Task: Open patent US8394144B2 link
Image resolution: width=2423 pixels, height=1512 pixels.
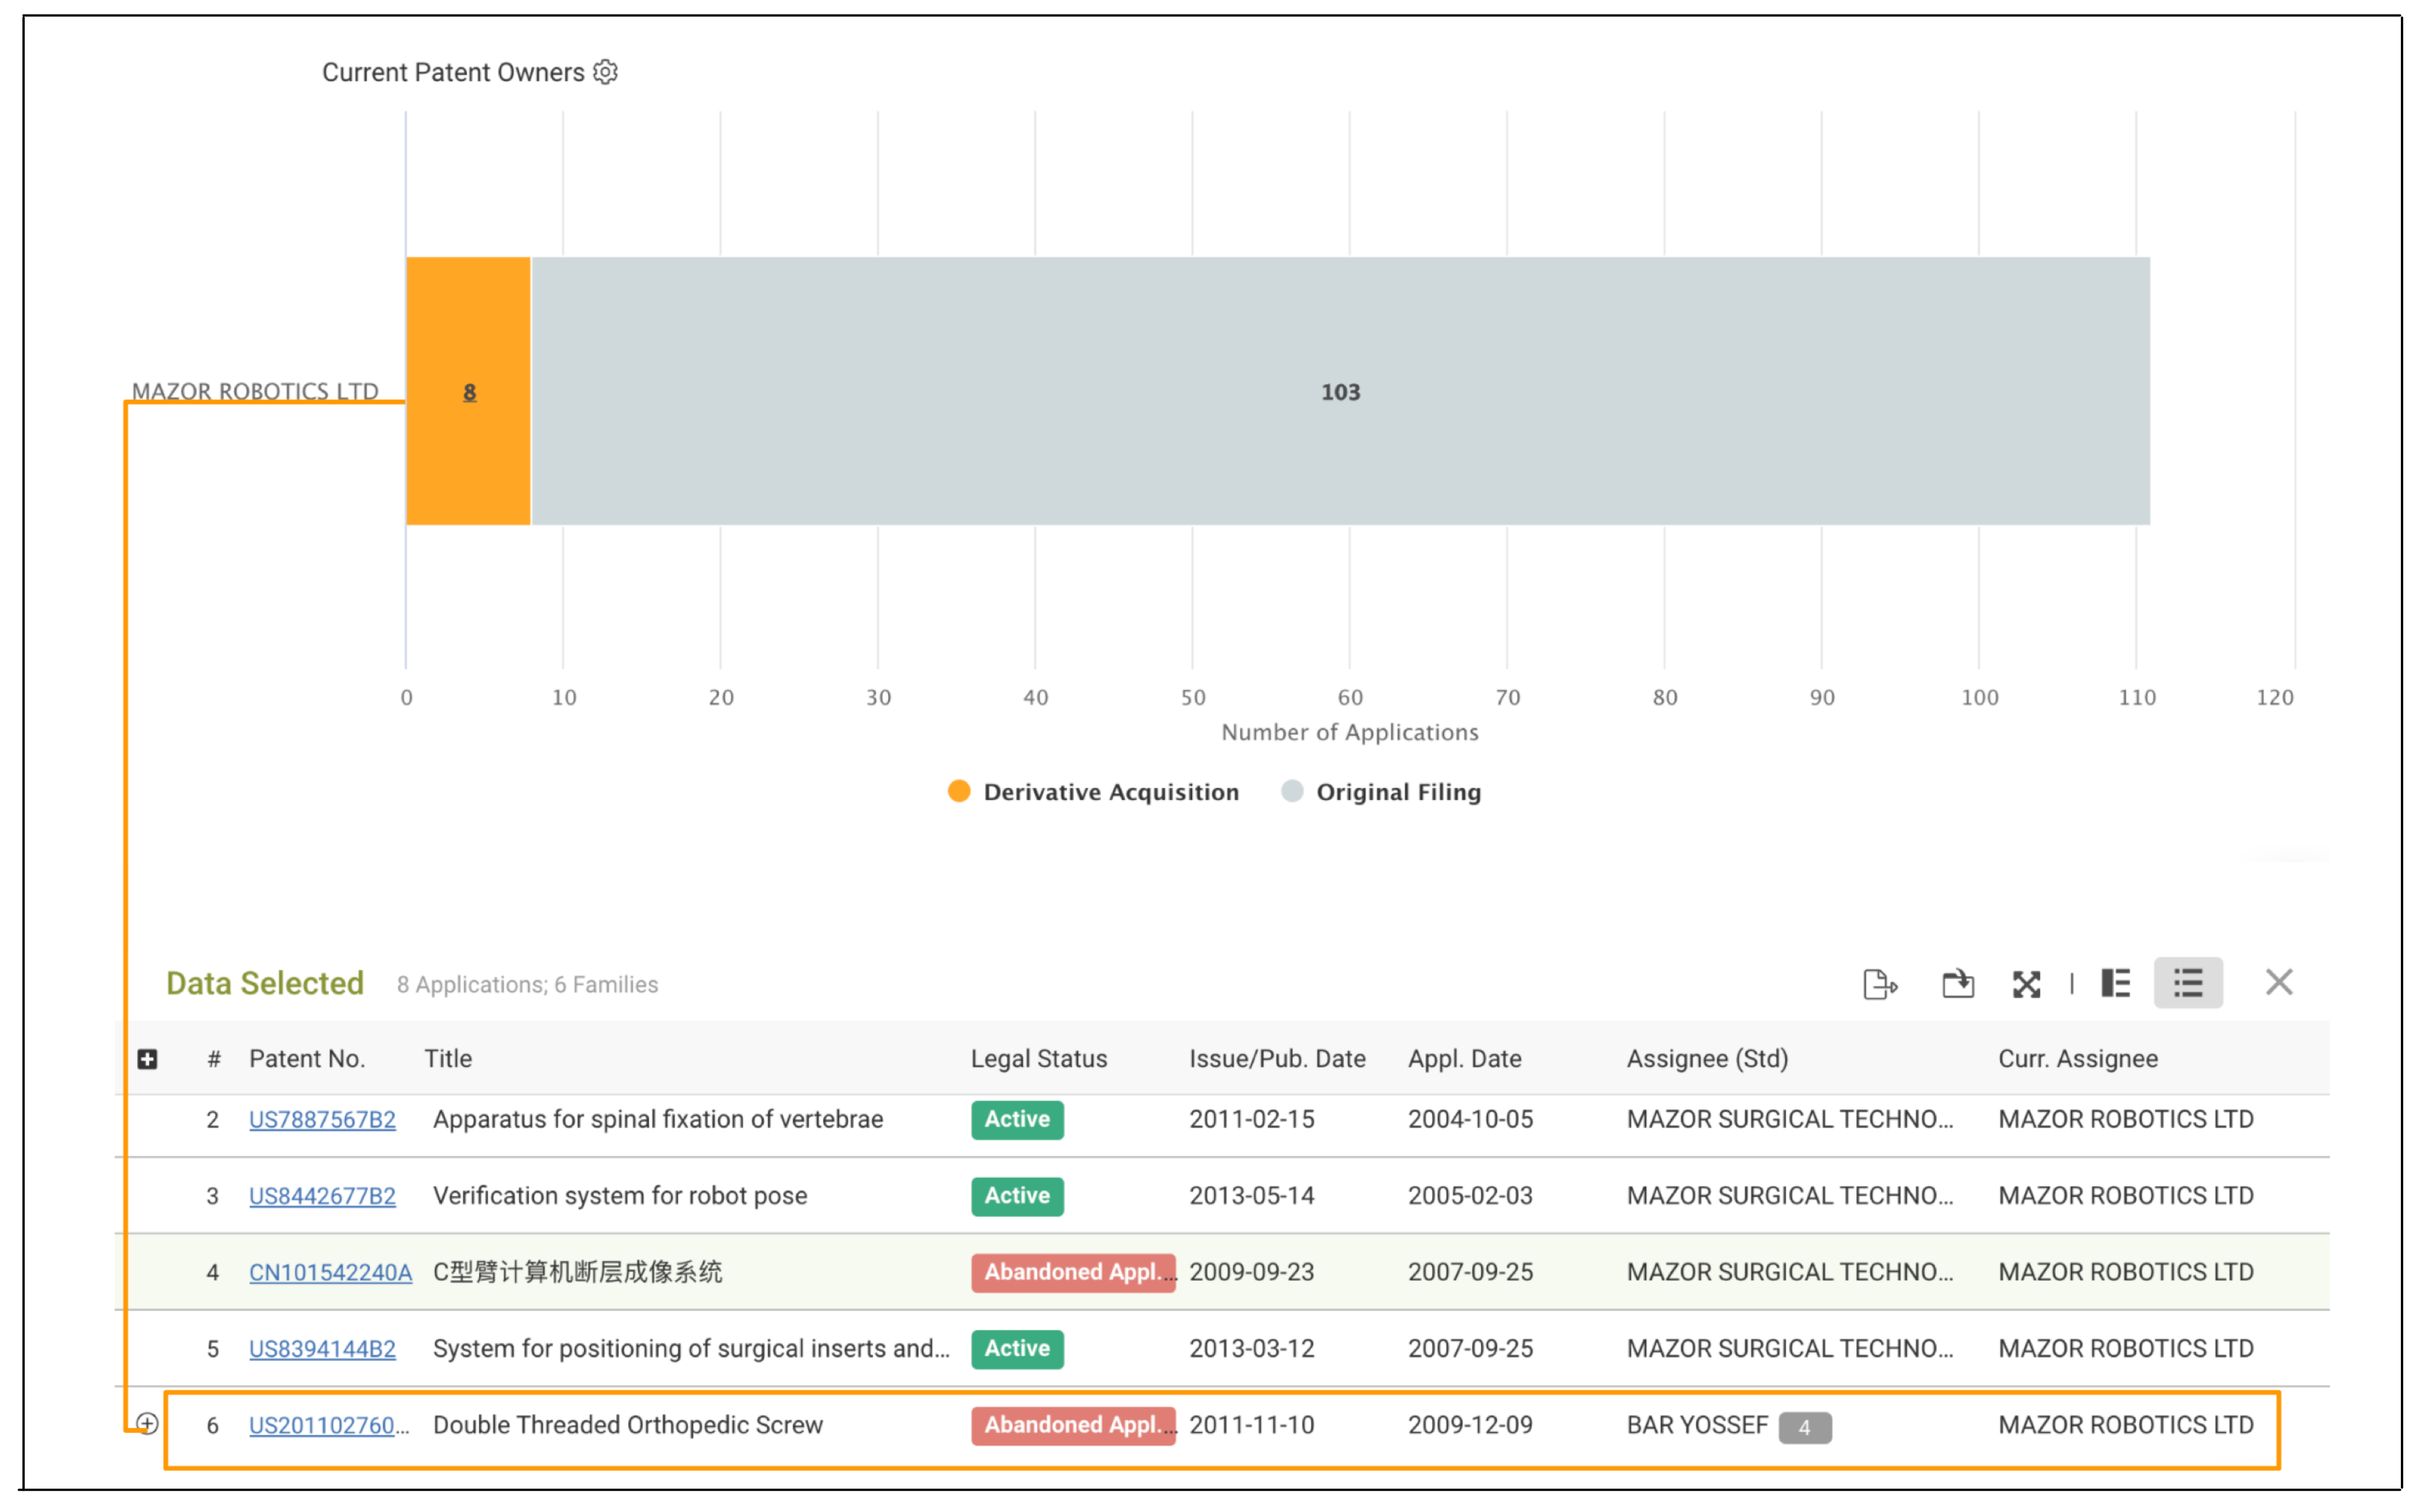Action: pyautogui.click(x=322, y=1349)
